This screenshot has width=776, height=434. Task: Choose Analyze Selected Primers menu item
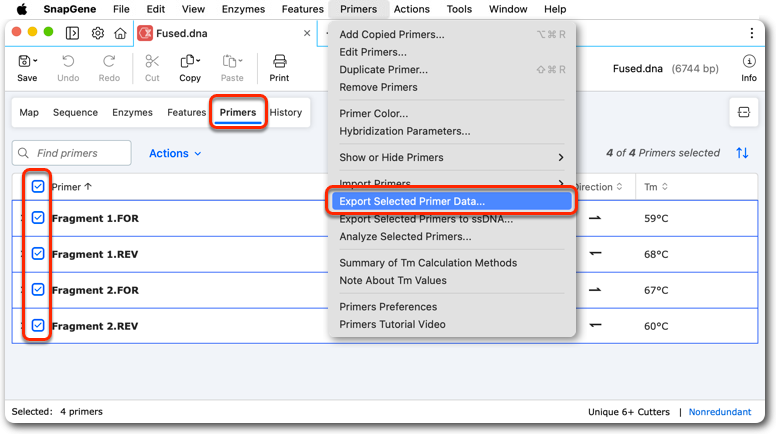[452, 237]
